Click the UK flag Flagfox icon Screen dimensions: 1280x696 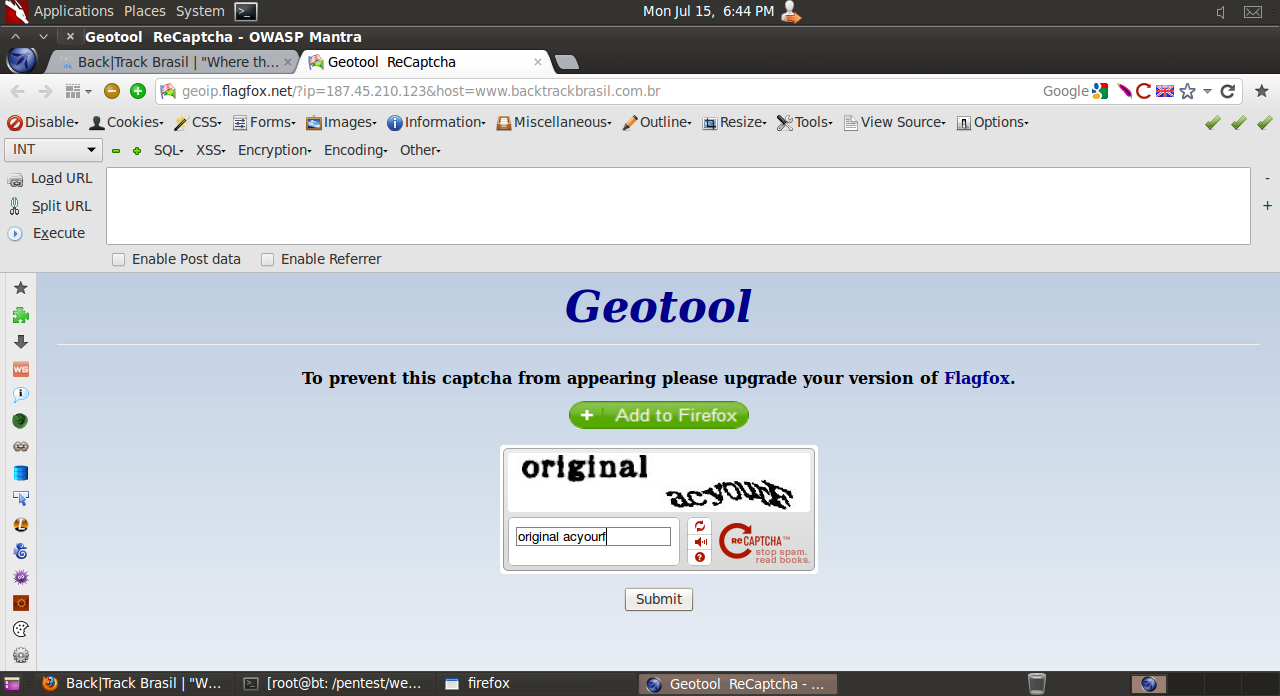[x=1165, y=91]
